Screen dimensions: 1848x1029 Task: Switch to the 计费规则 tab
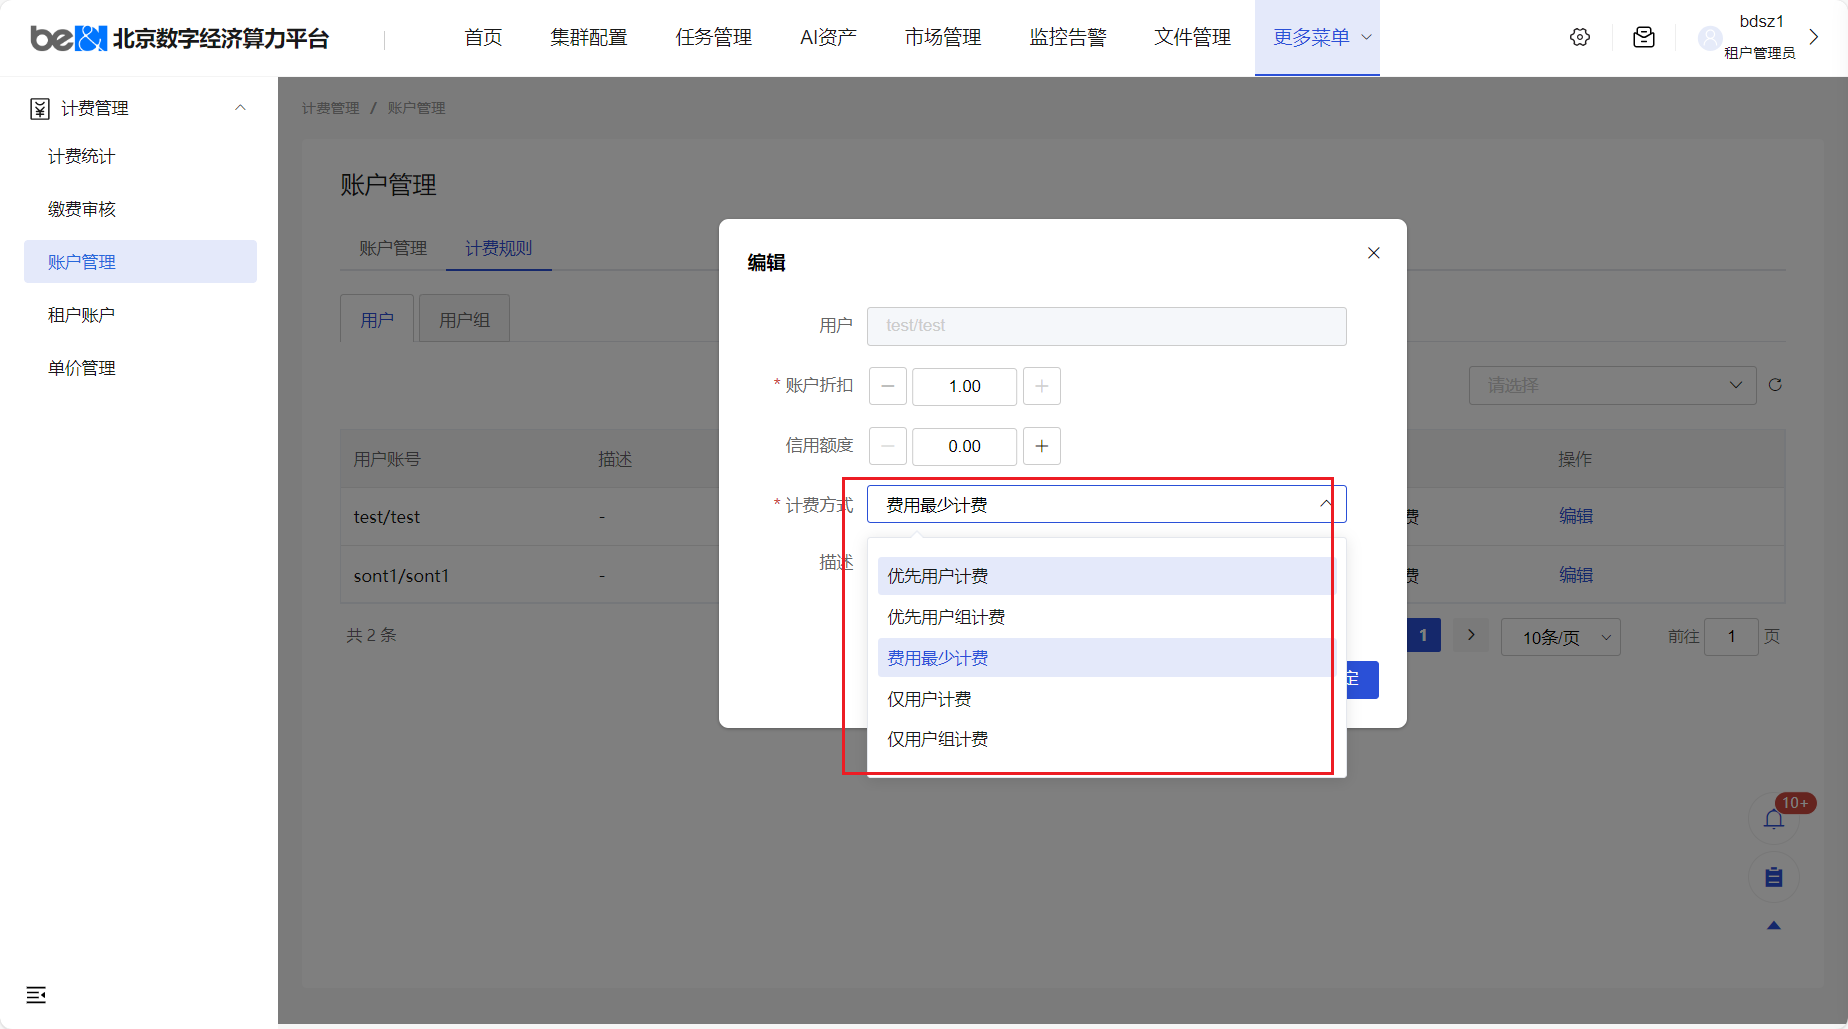[498, 248]
